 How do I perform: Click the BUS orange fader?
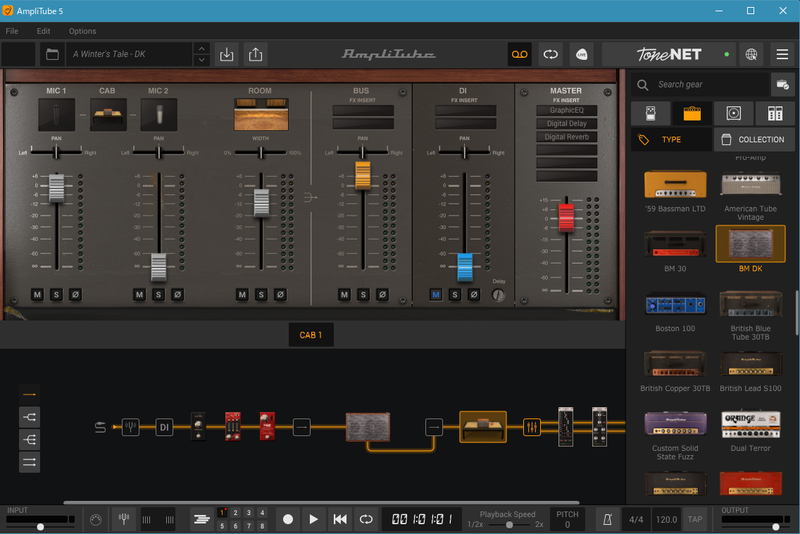tap(363, 175)
